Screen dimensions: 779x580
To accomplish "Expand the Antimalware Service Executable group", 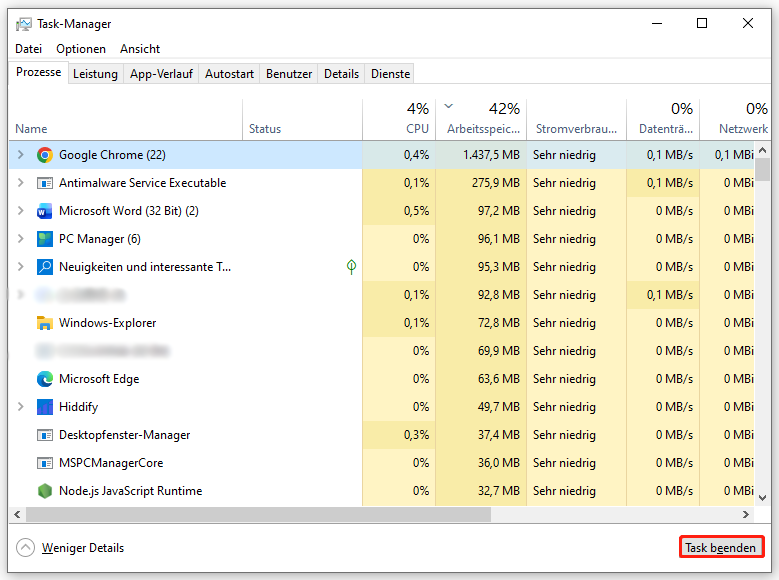I will tap(20, 182).
